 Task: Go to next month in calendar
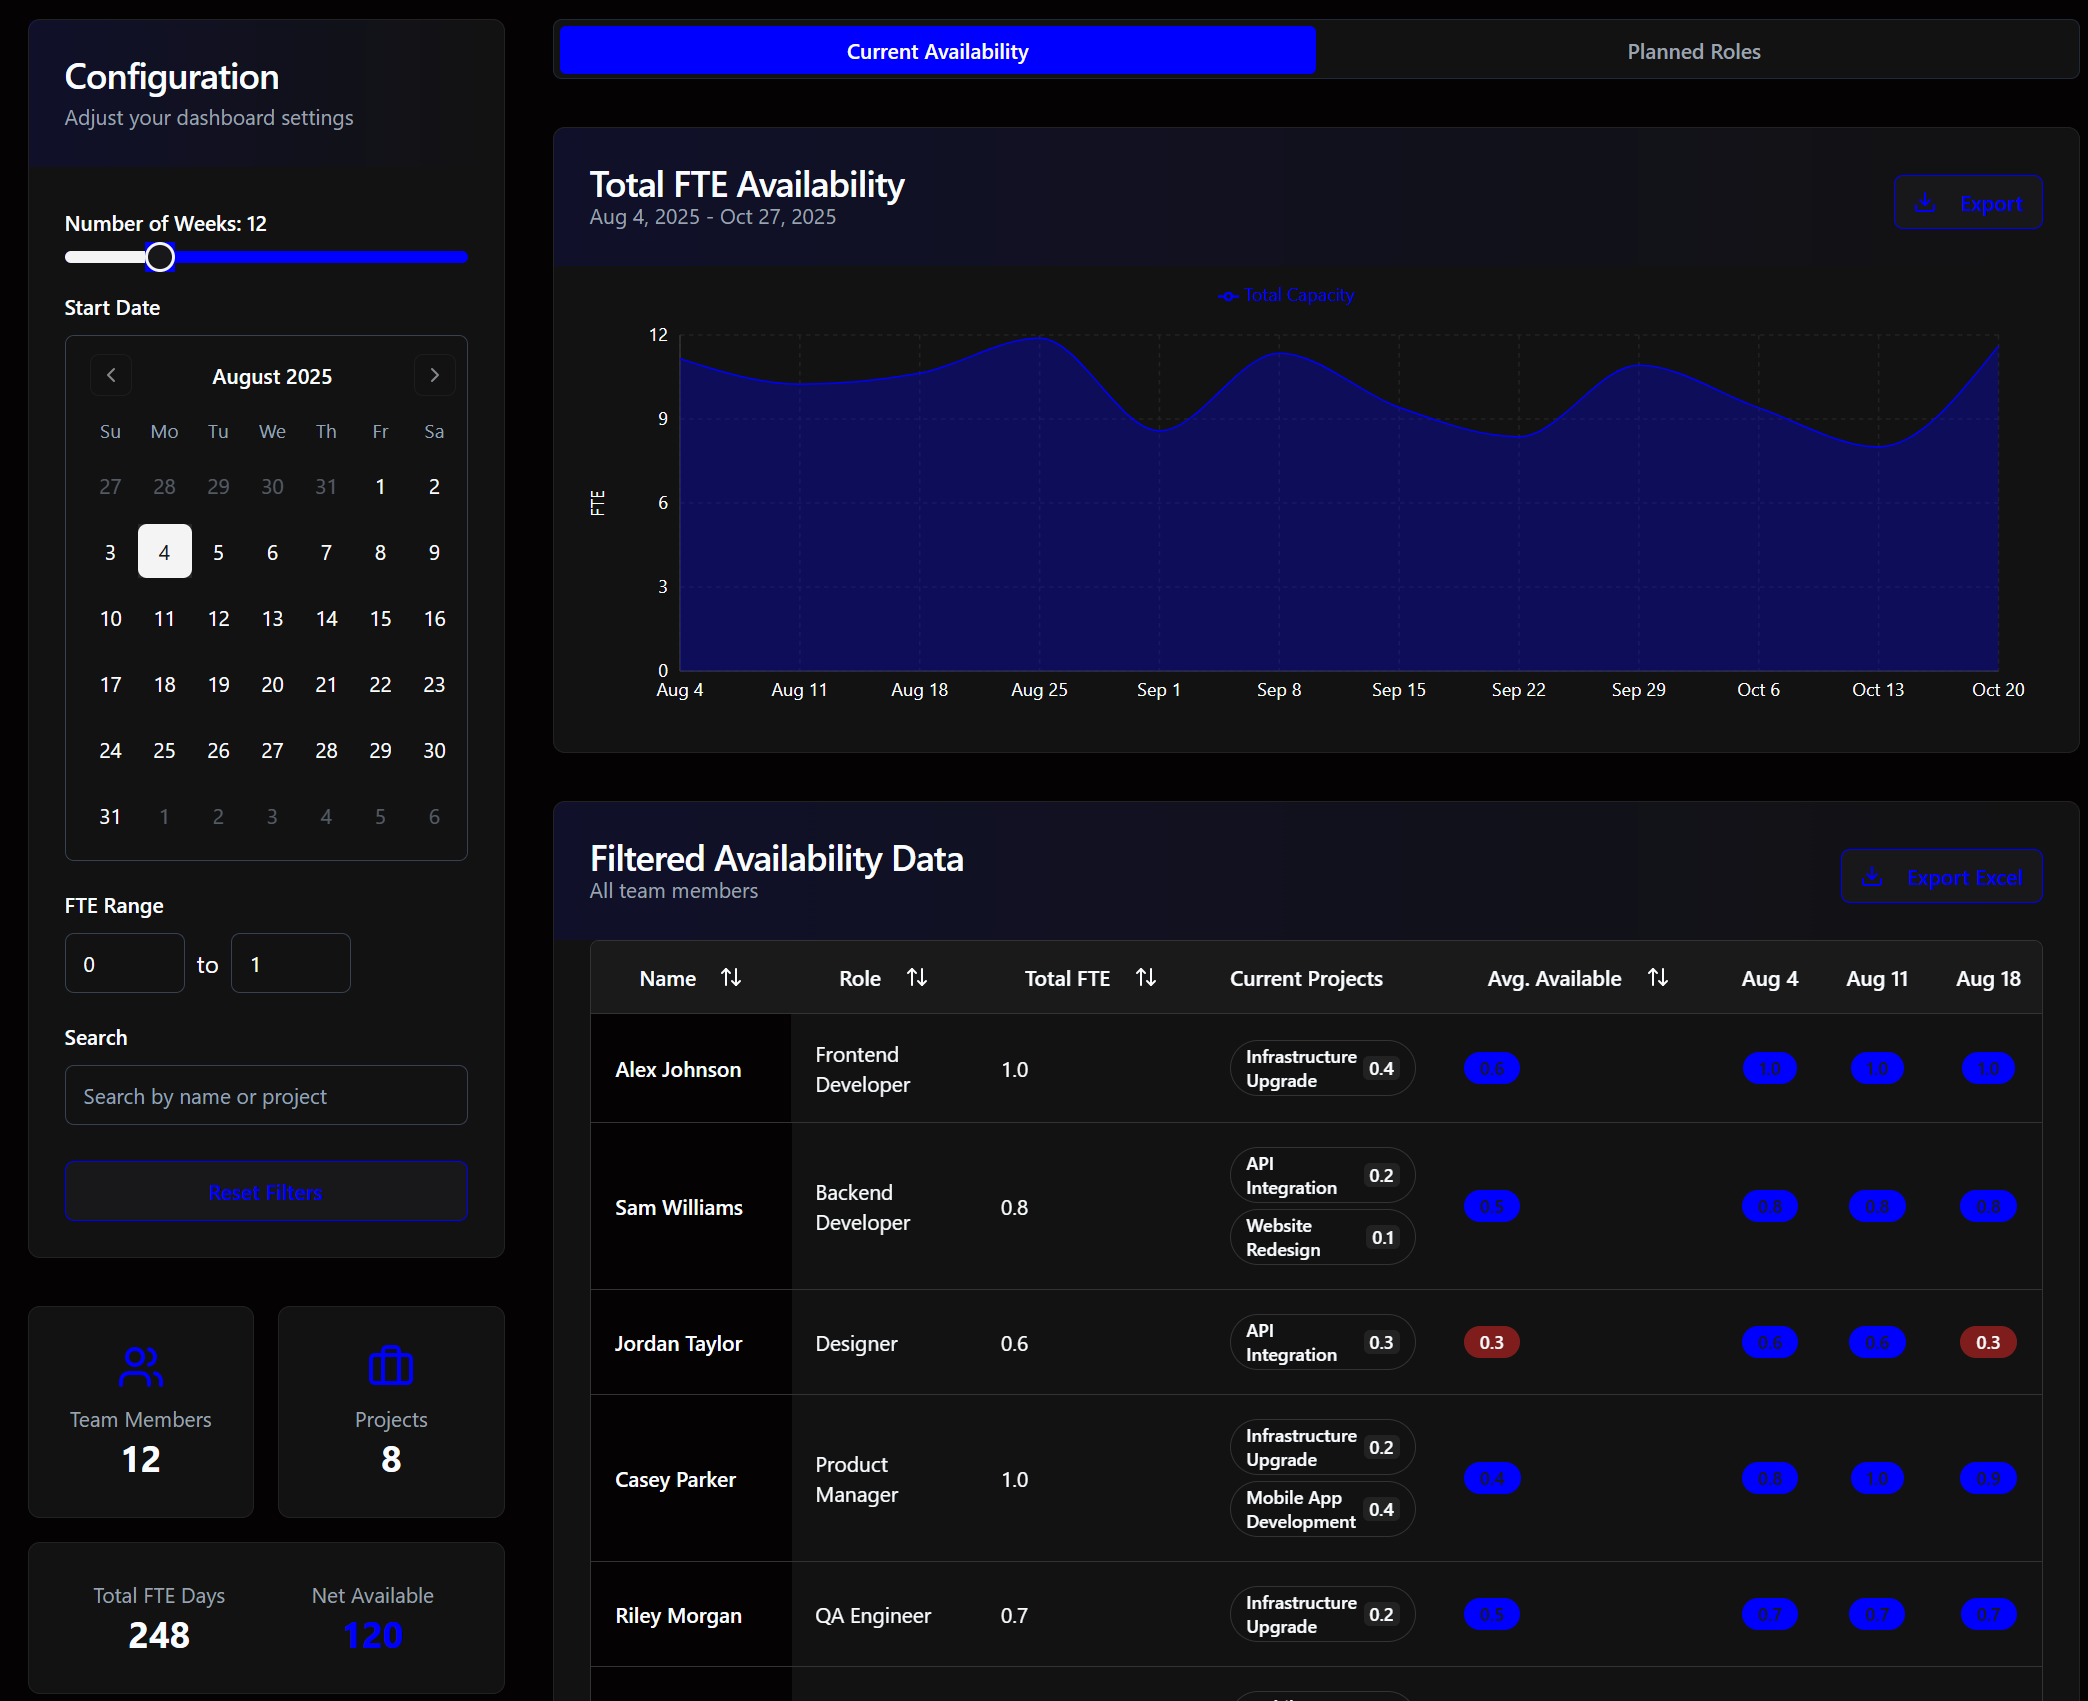[x=434, y=375]
